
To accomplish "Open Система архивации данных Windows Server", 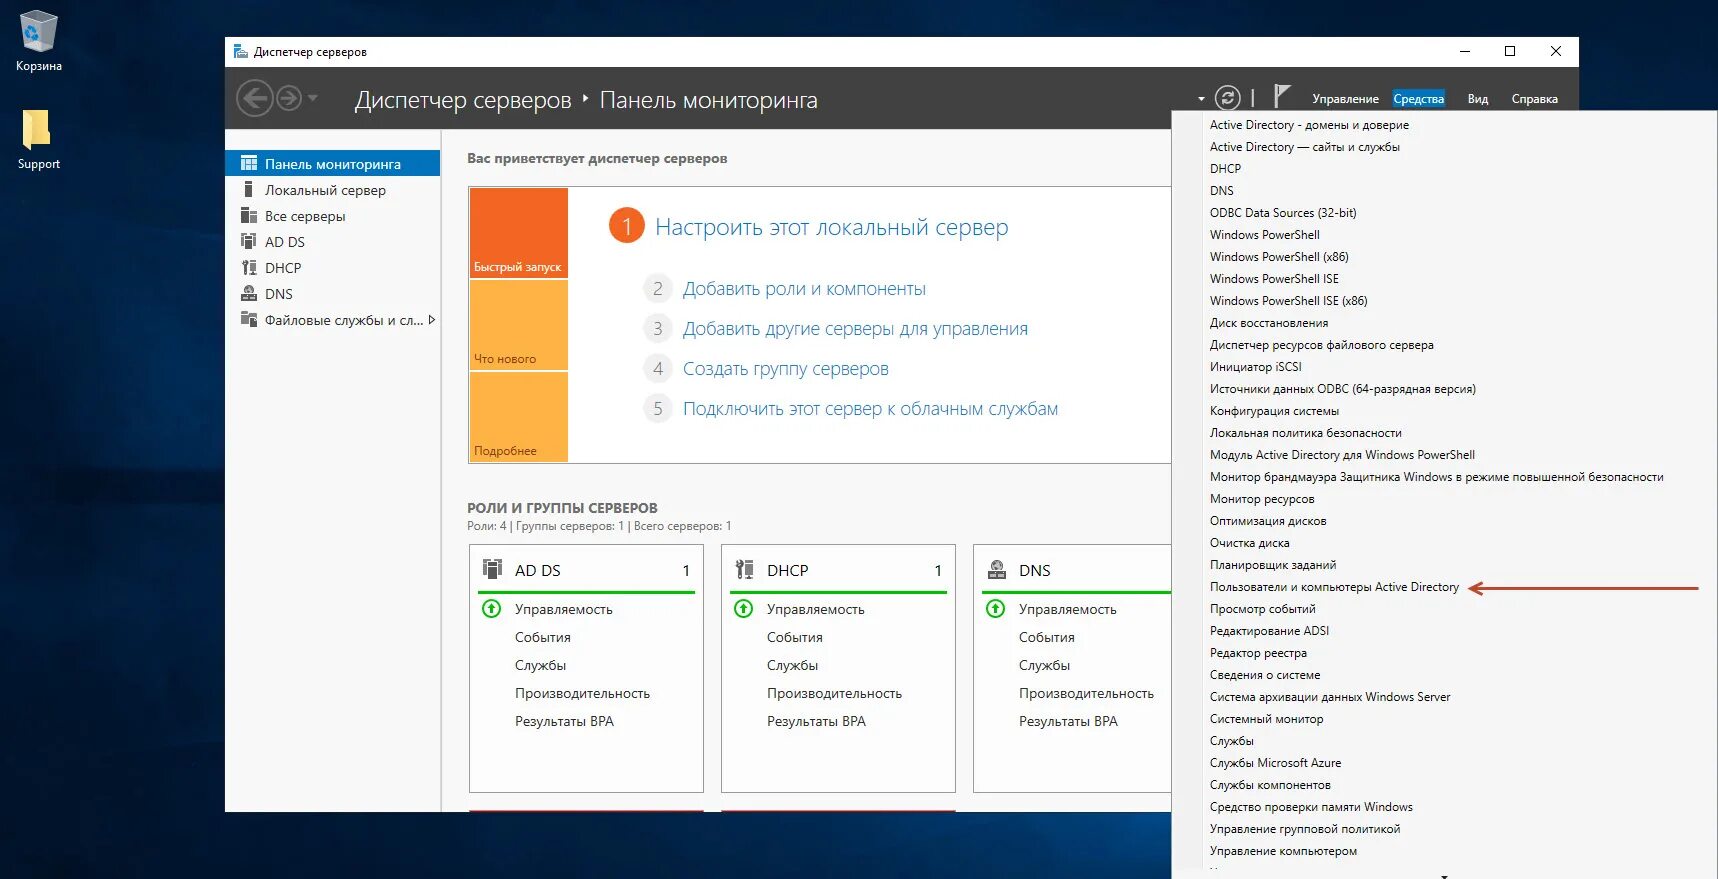I will click(1330, 697).
